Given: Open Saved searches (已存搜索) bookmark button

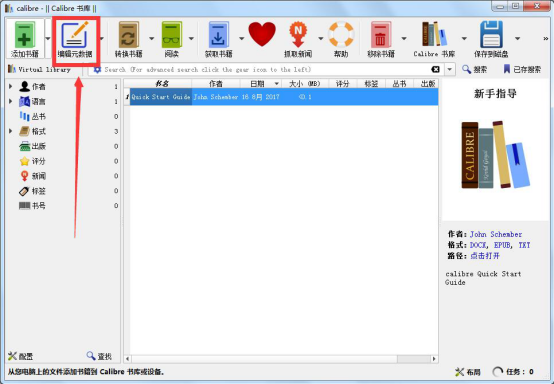Looking at the screenshot, I should point(522,69).
